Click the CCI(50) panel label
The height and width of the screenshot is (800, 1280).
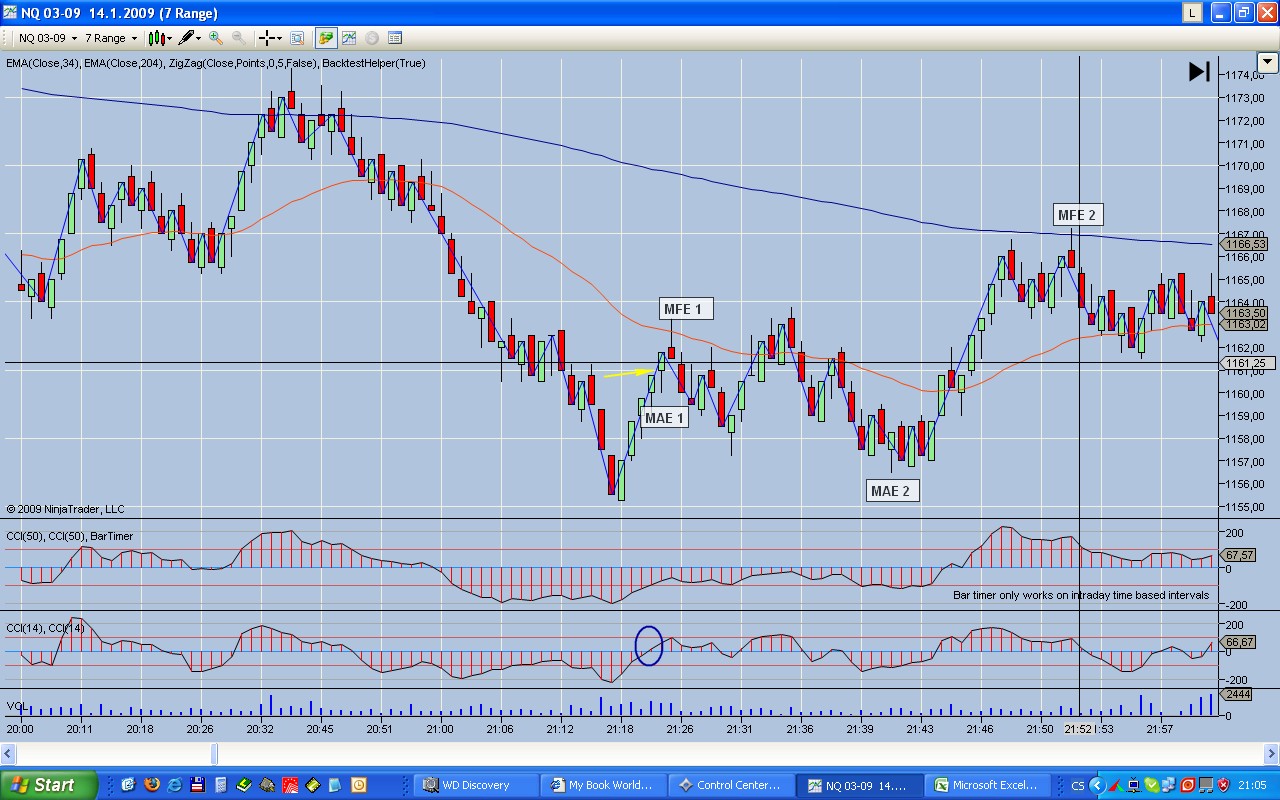pyautogui.click(x=69, y=536)
